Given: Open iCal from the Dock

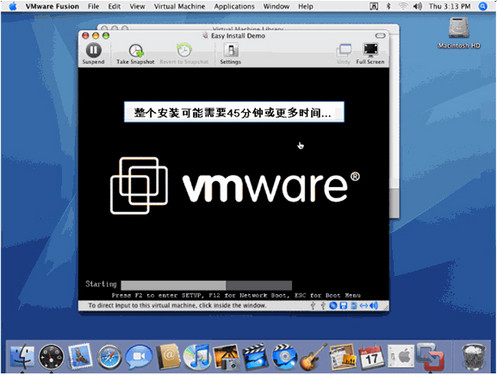Looking at the screenshot, I should pos(371,357).
